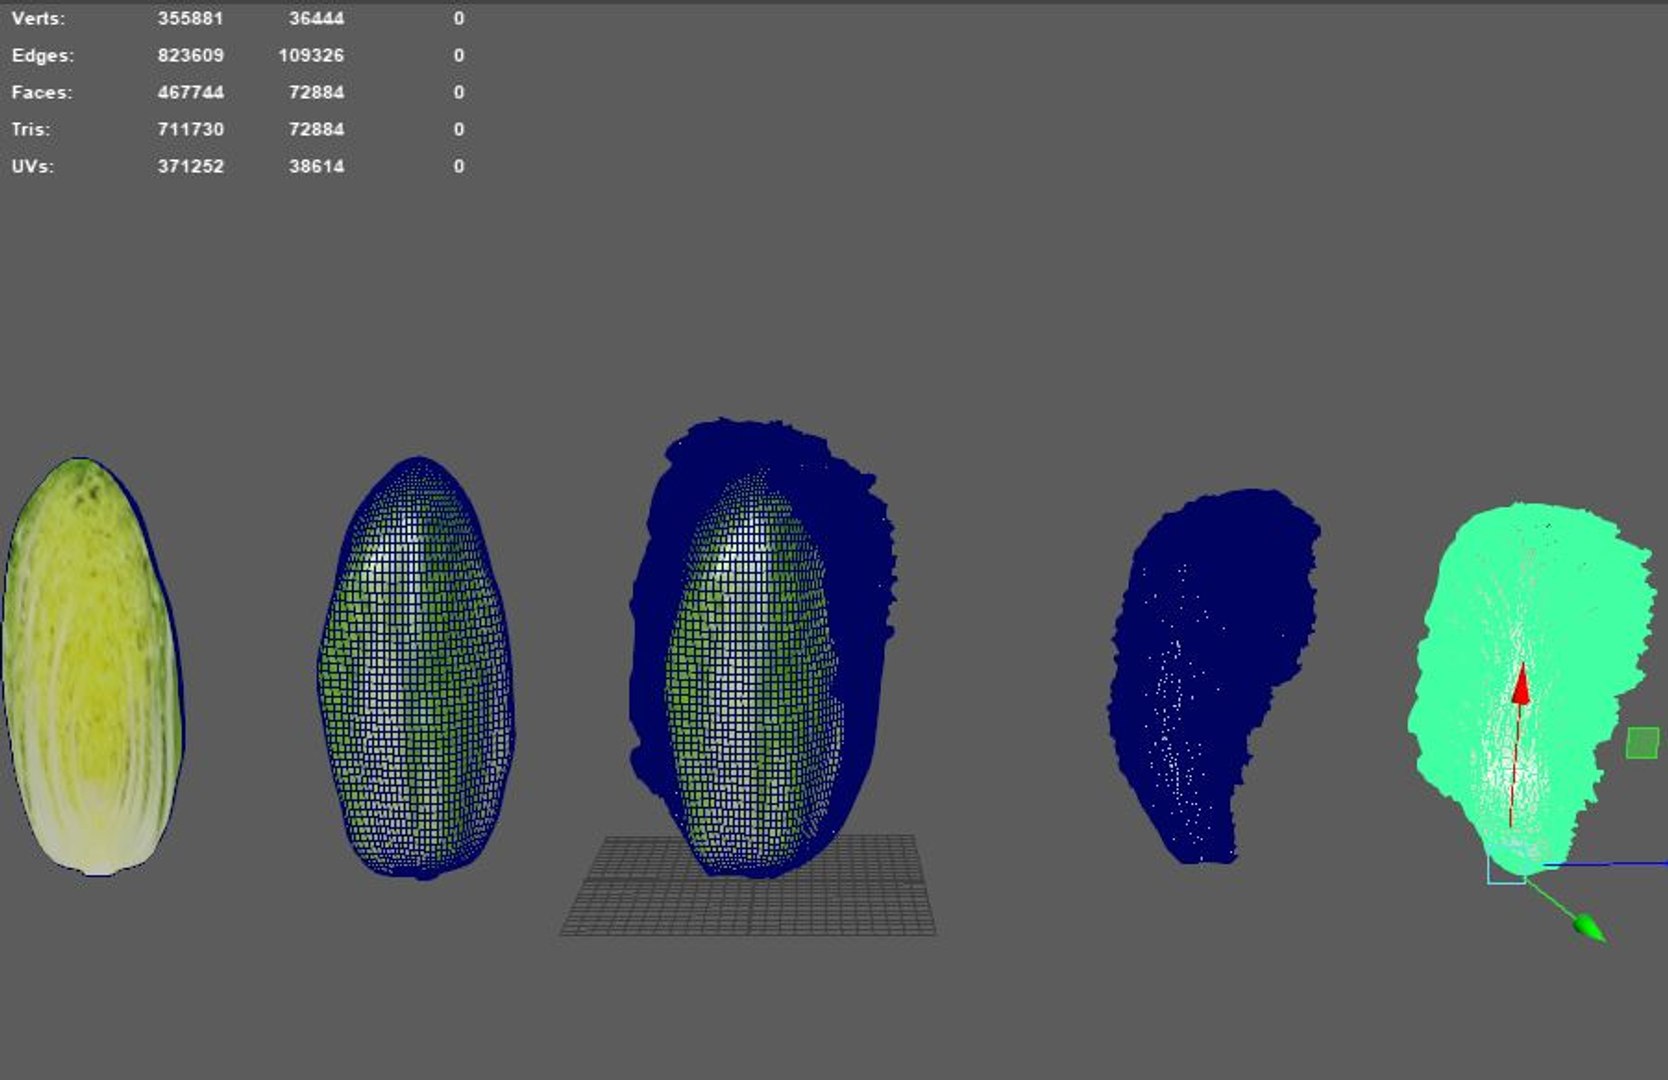Select the dark blue leaf mesh
Viewport: 1668px width, 1080px height.
(x=1213, y=676)
